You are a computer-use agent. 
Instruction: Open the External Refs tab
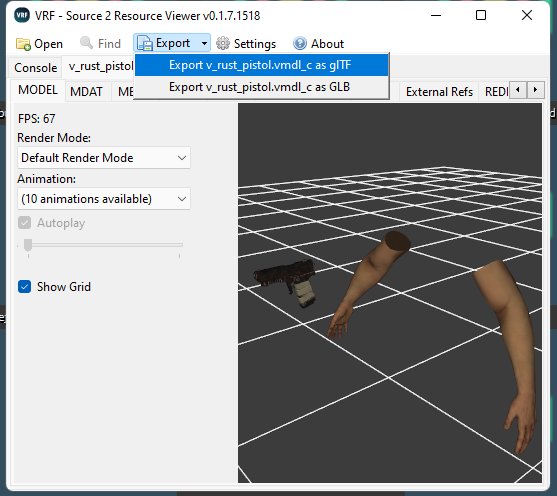(x=439, y=92)
